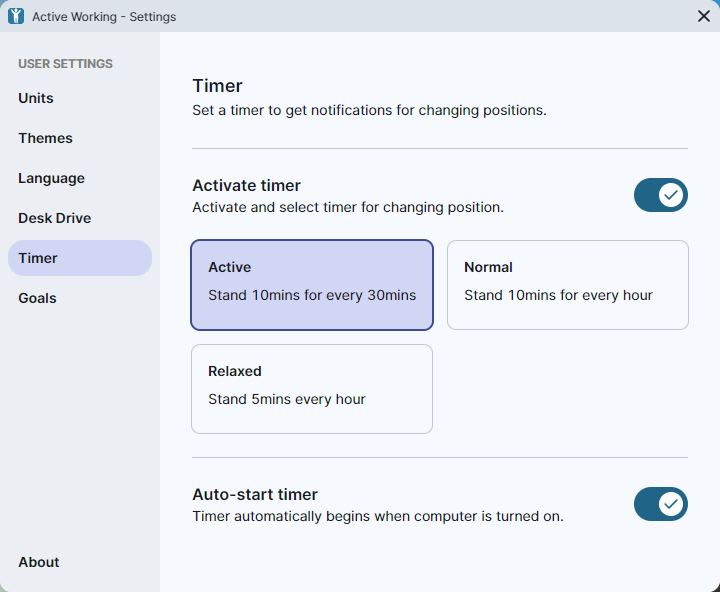The image size is (720, 592).
Task: Turn off the Auto-start timer switch
Action: tap(660, 504)
